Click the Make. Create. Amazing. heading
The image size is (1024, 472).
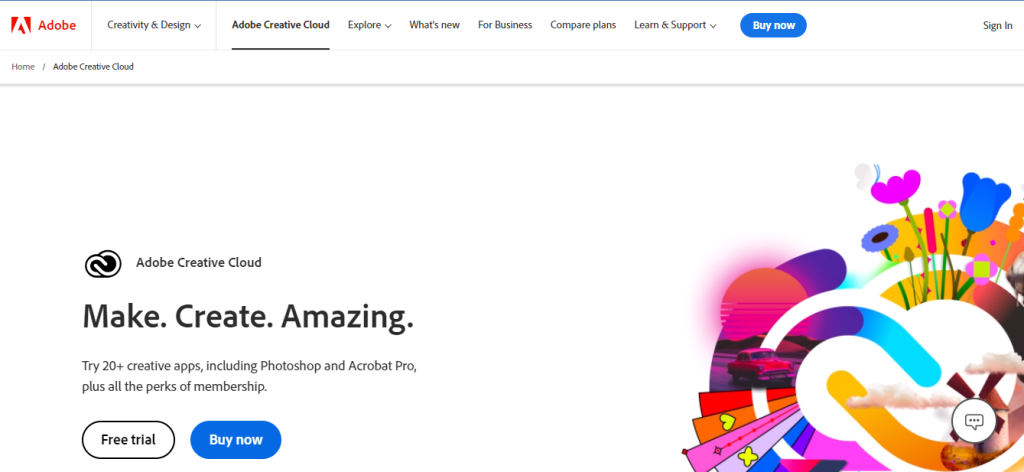248,316
